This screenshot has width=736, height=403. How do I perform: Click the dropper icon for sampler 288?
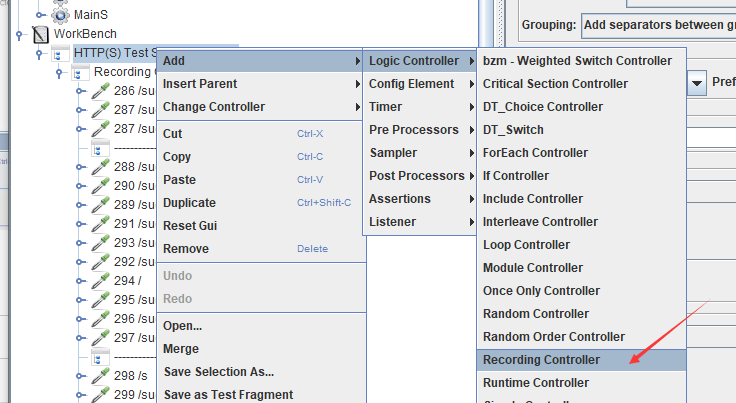pos(100,167)
